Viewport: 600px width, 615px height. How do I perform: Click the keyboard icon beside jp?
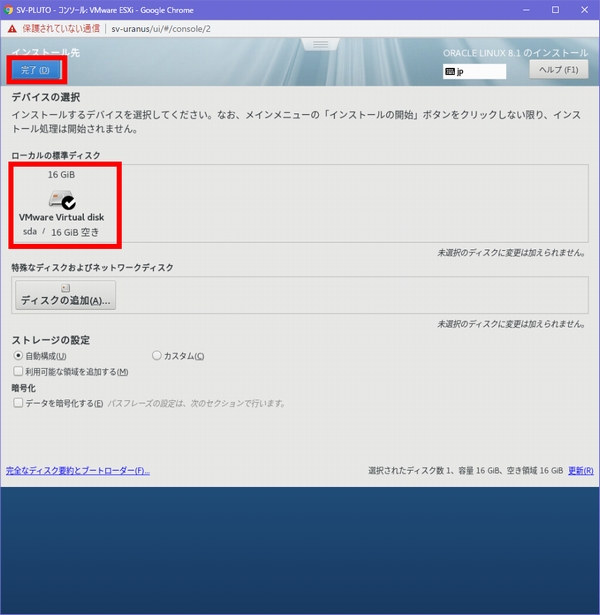click(450, 71)
